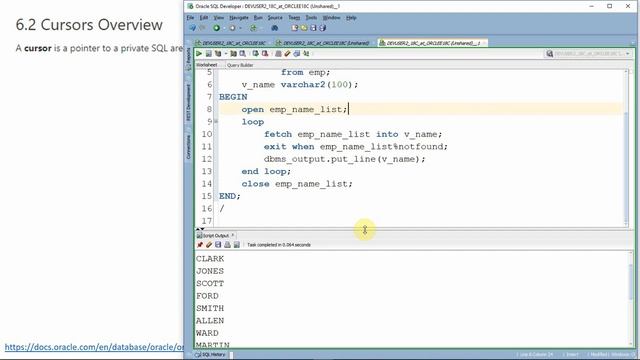Screen dimensions: 640x360
Task: Click the Run Script icon
Action: [x=209, y=53]
